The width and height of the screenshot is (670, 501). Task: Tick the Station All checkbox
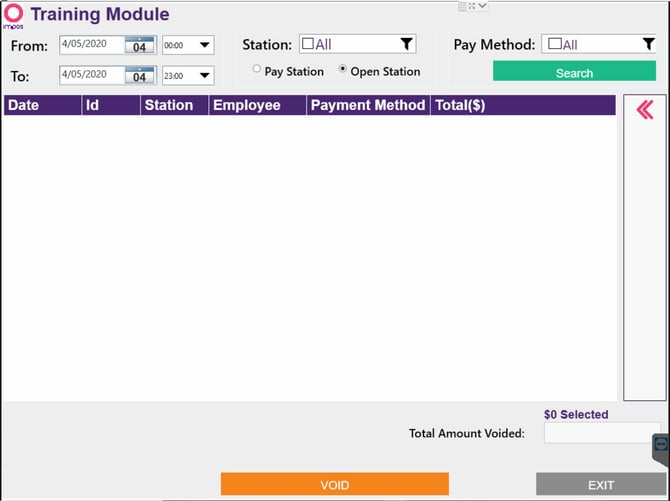(x=308, y=44)
